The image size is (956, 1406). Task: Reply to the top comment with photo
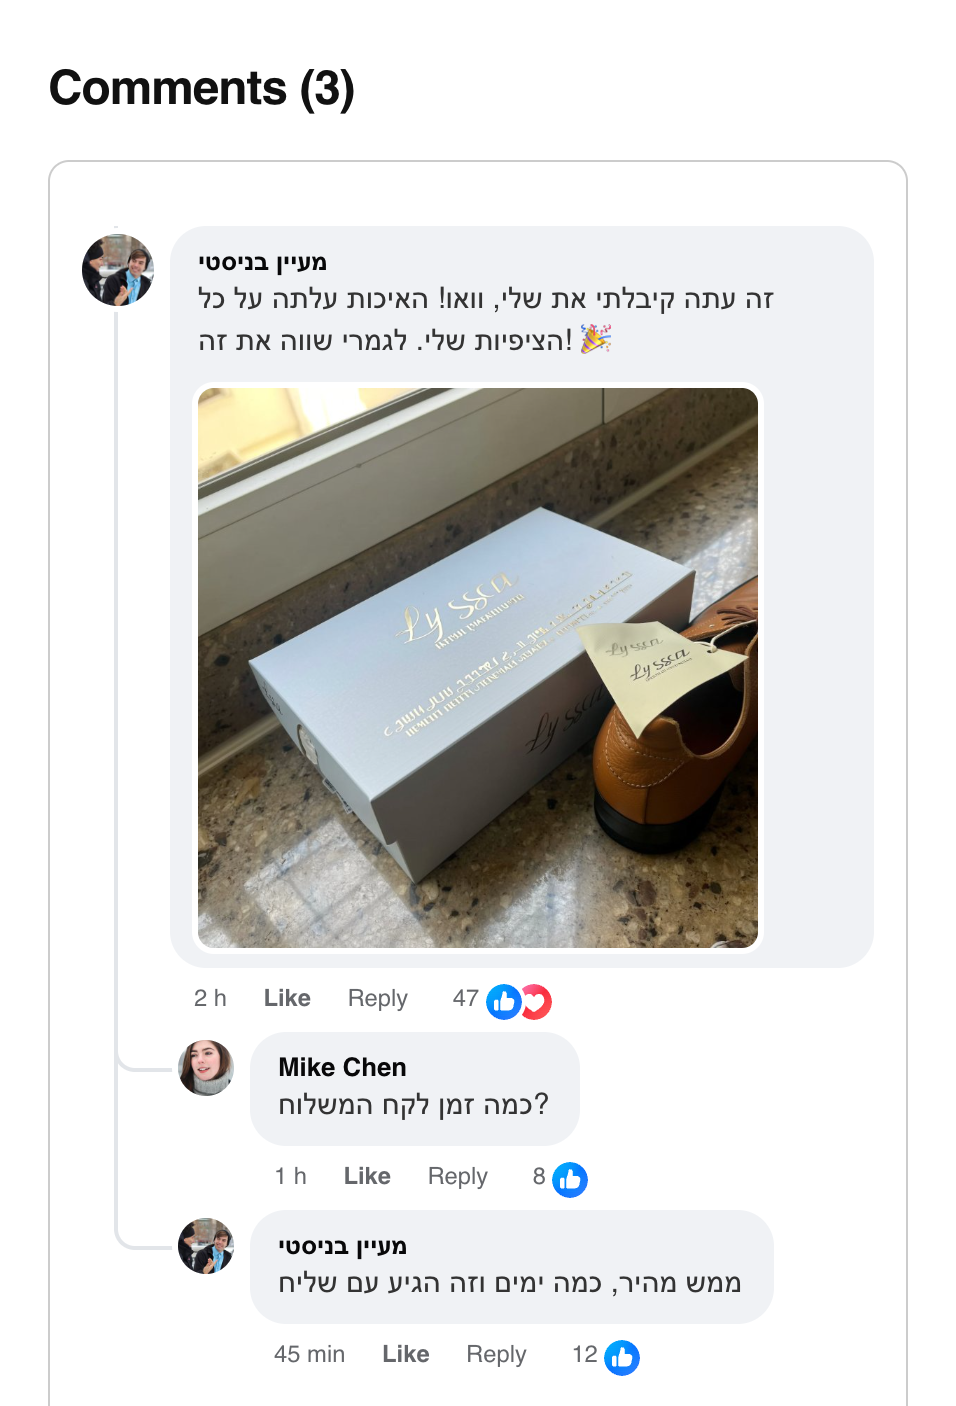377,998
